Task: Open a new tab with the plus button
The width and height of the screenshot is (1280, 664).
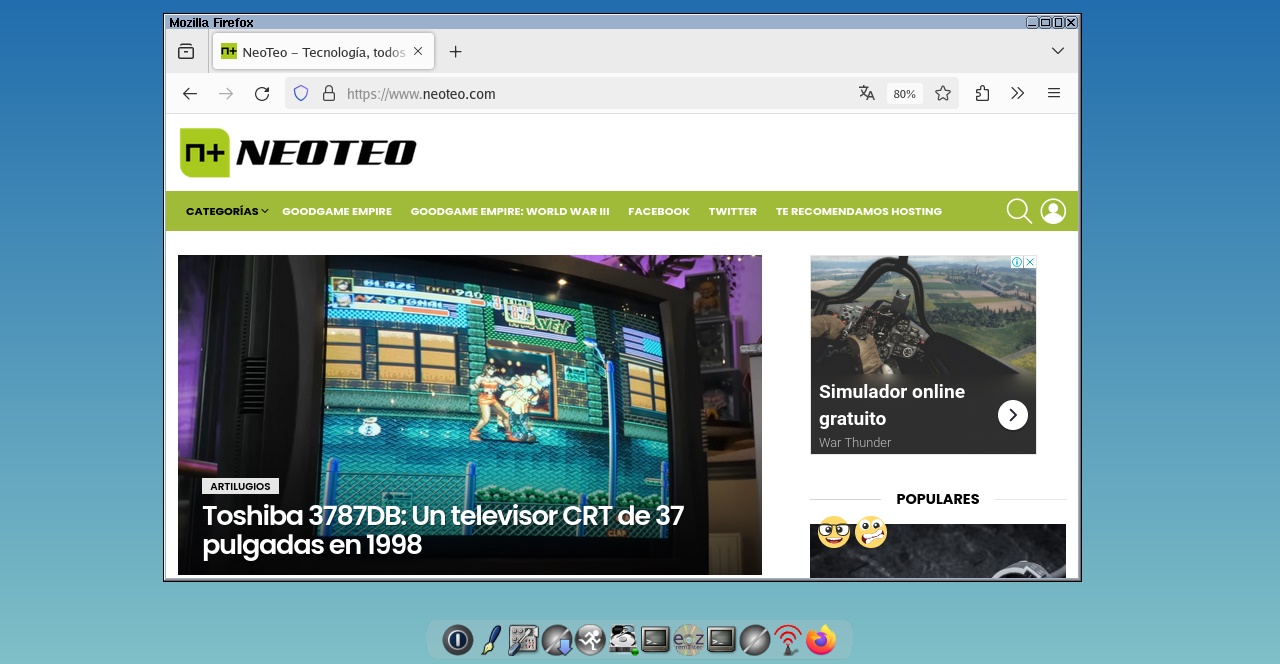Action: (455, 51)
